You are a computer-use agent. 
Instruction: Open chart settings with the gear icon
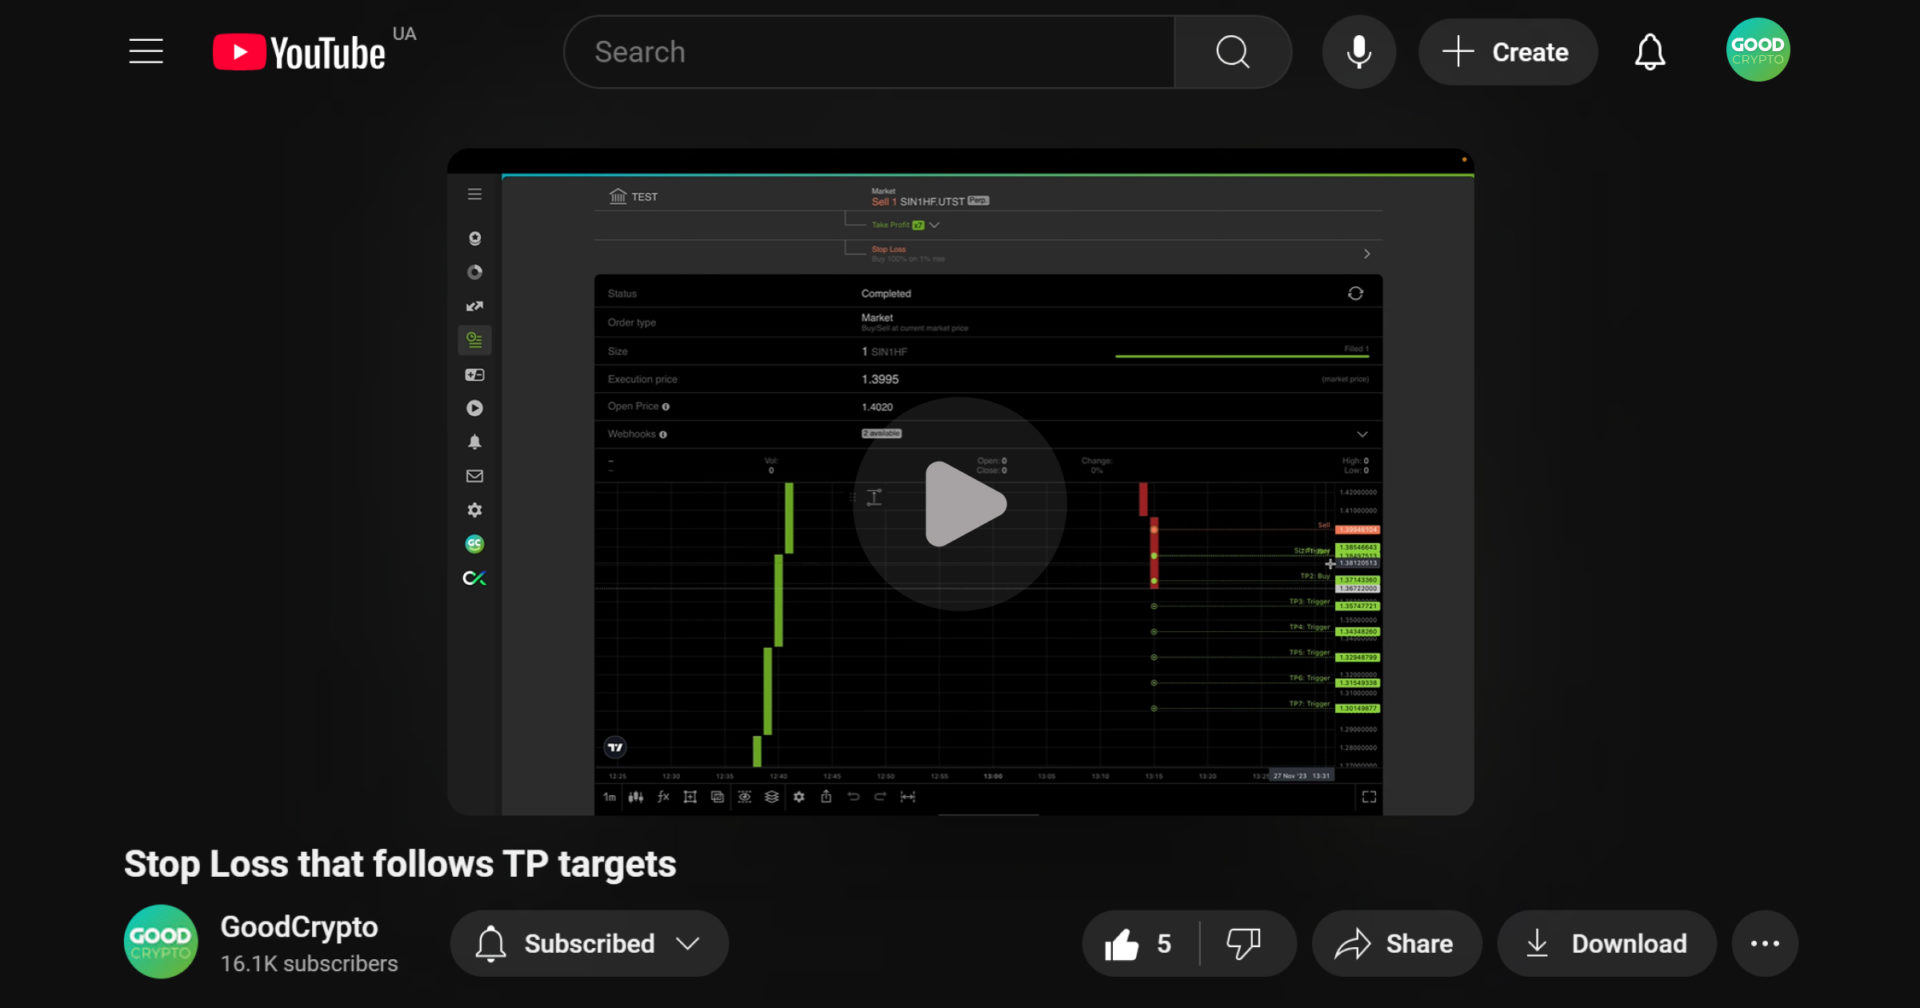[x=798, y=797]
